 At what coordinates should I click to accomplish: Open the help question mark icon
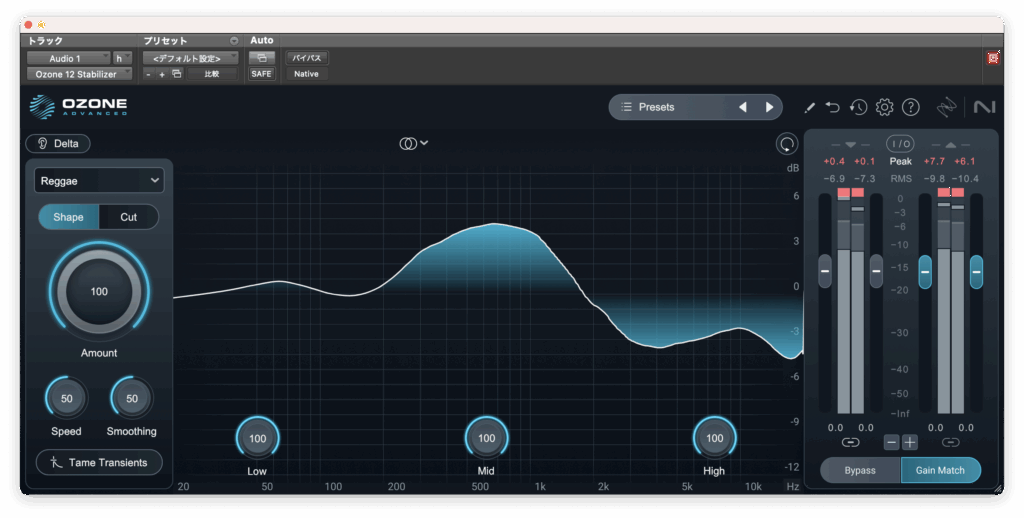(x=910, y=107)
